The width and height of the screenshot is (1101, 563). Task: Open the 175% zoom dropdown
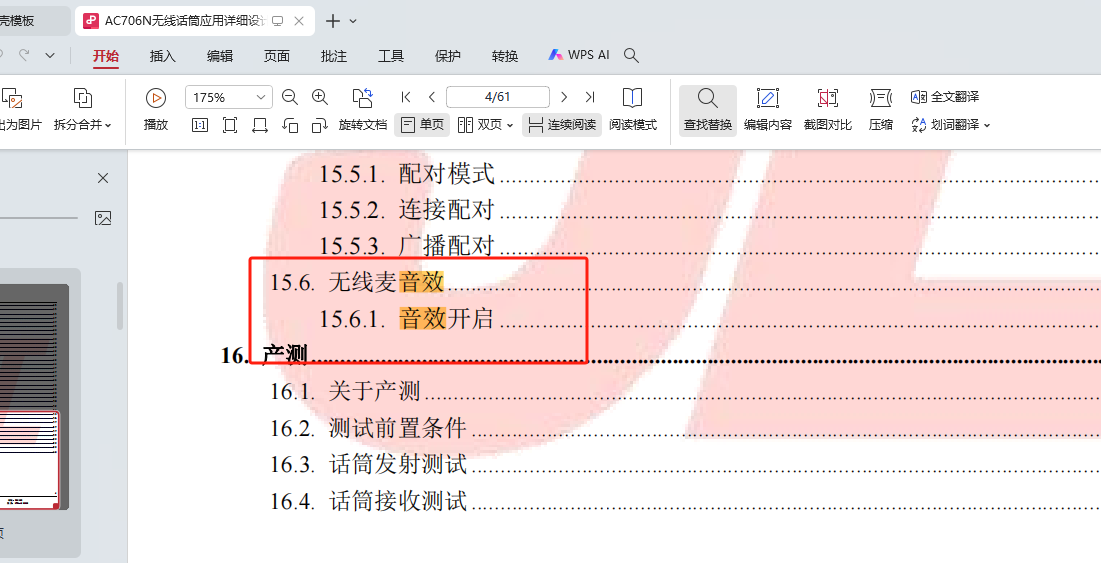coord(261,97)
